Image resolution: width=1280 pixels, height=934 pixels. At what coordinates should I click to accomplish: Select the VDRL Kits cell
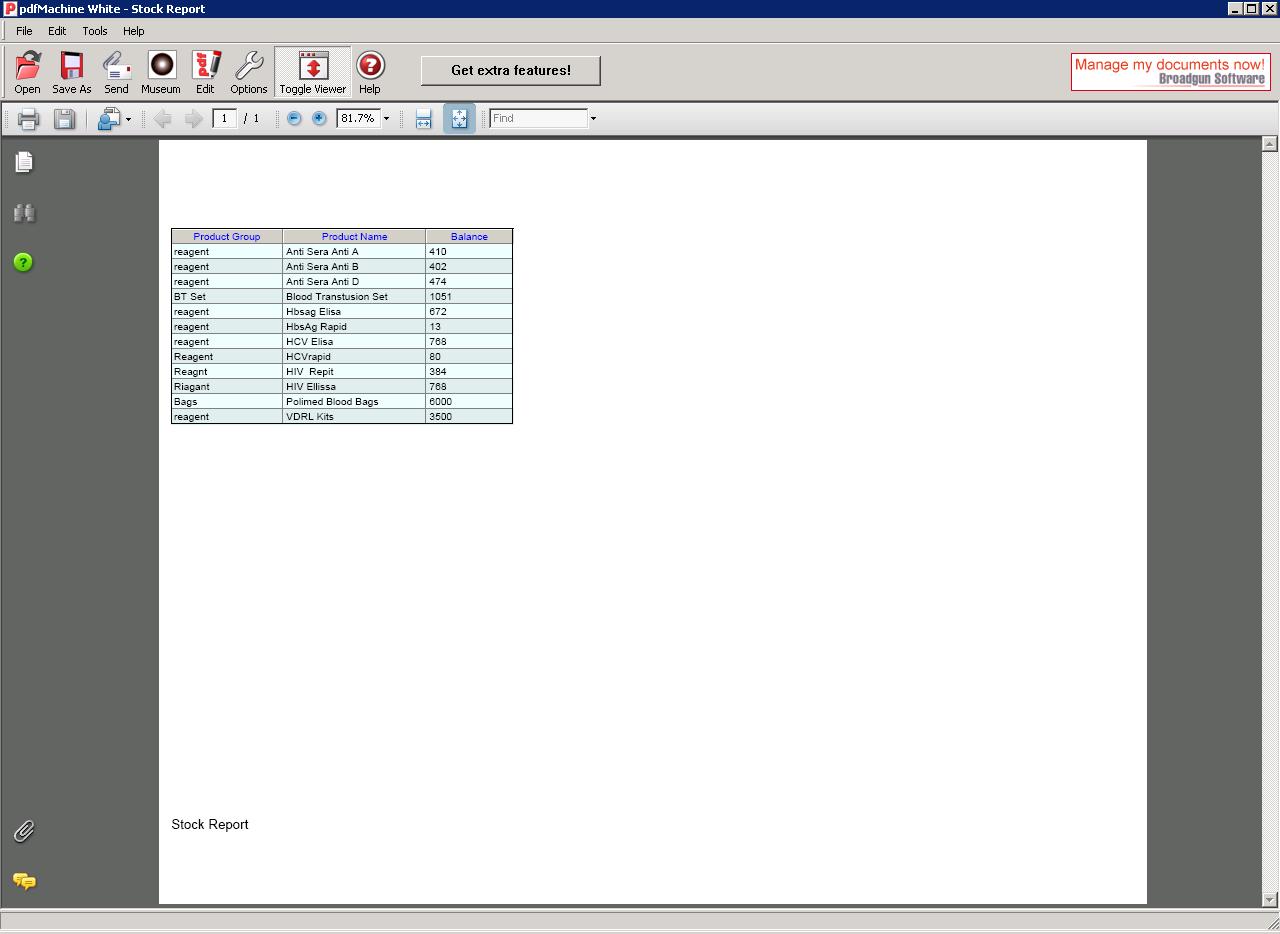(354, 417)
